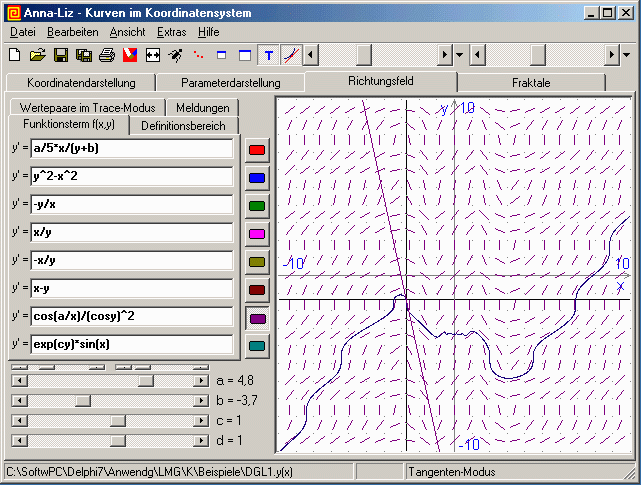Click the Save All stacked disks icon
This screenshot has height=485, width=641.
point(83,54)
